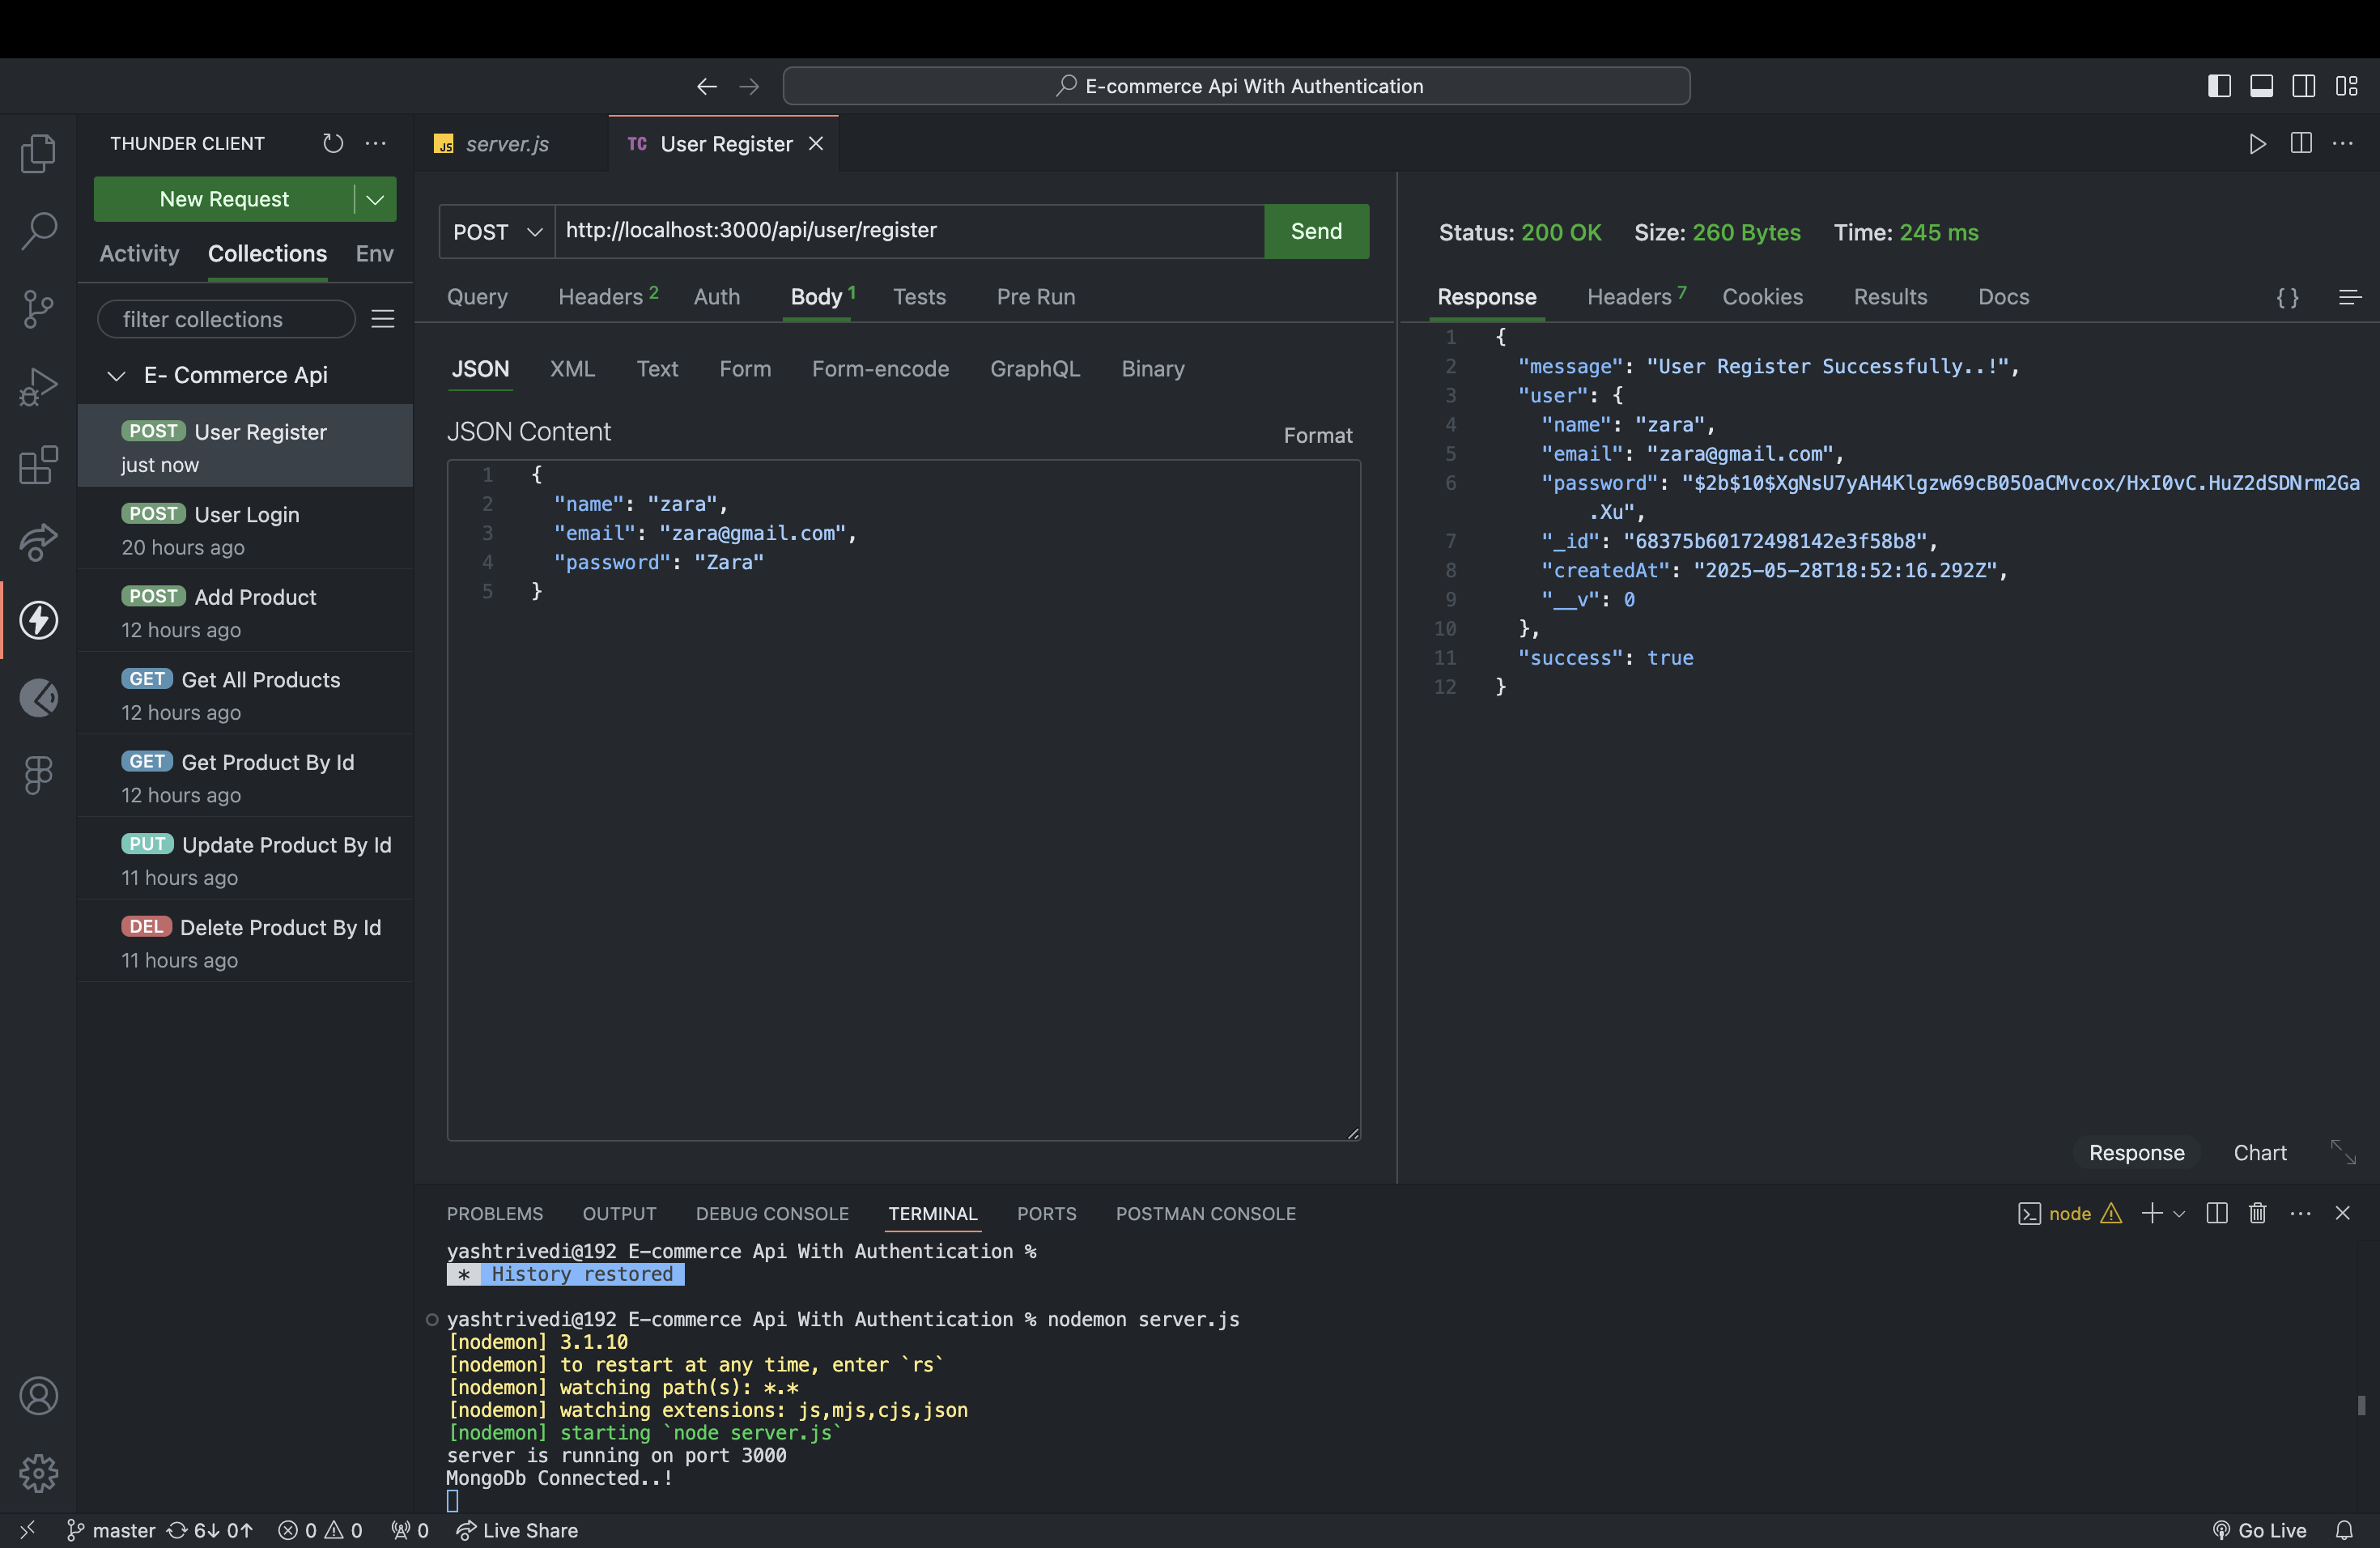
Task: Toggle the primary side bar layout
Action: [x=2219, y=86]
